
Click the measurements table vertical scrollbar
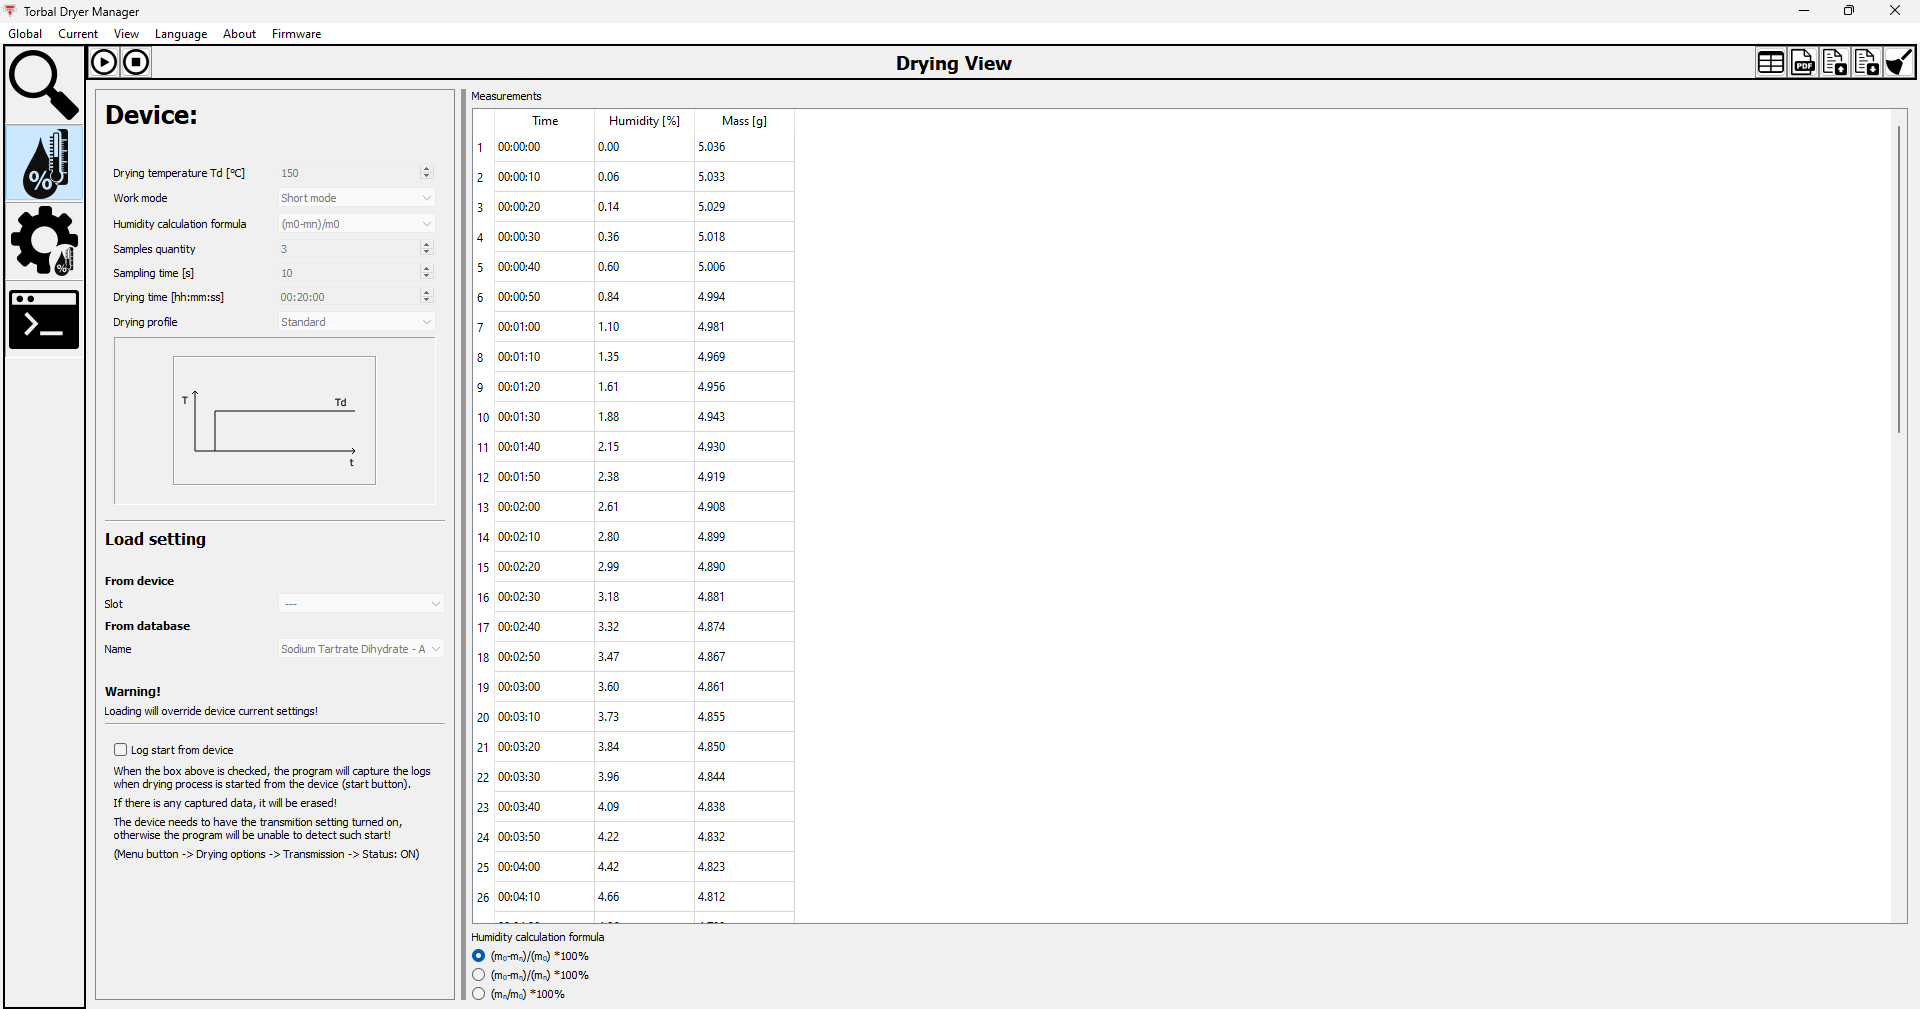coord(1899,279)
